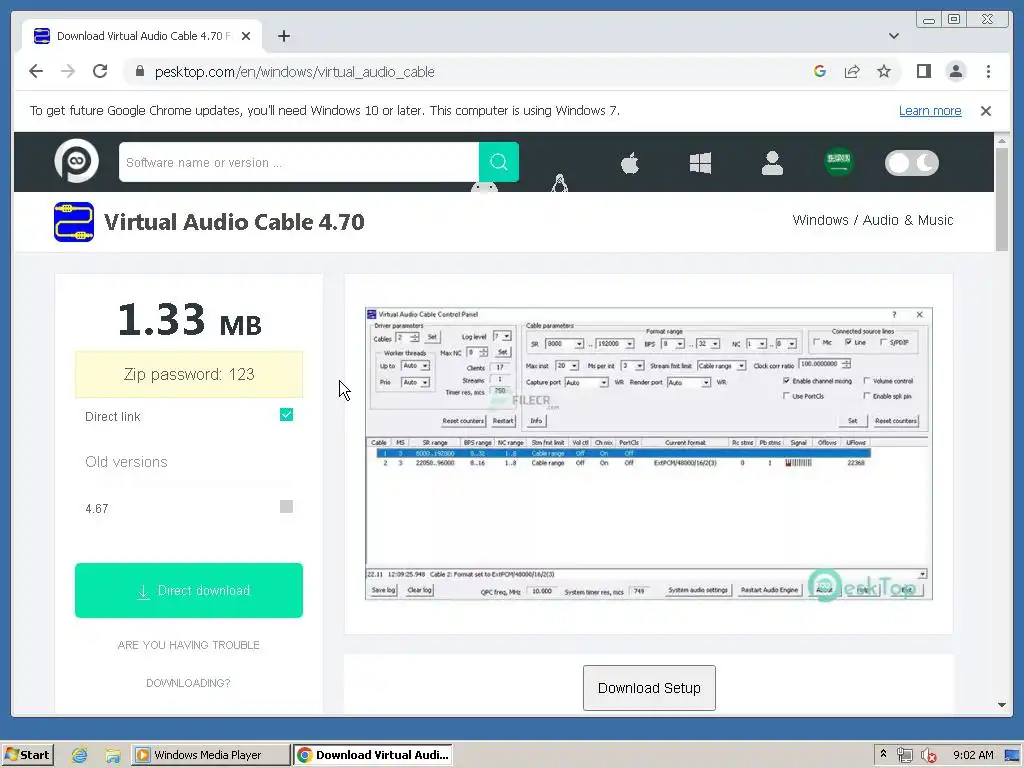Click the browser forward arrow
This screenshot has width=1024, height=768.
click(x=68, y=71)
